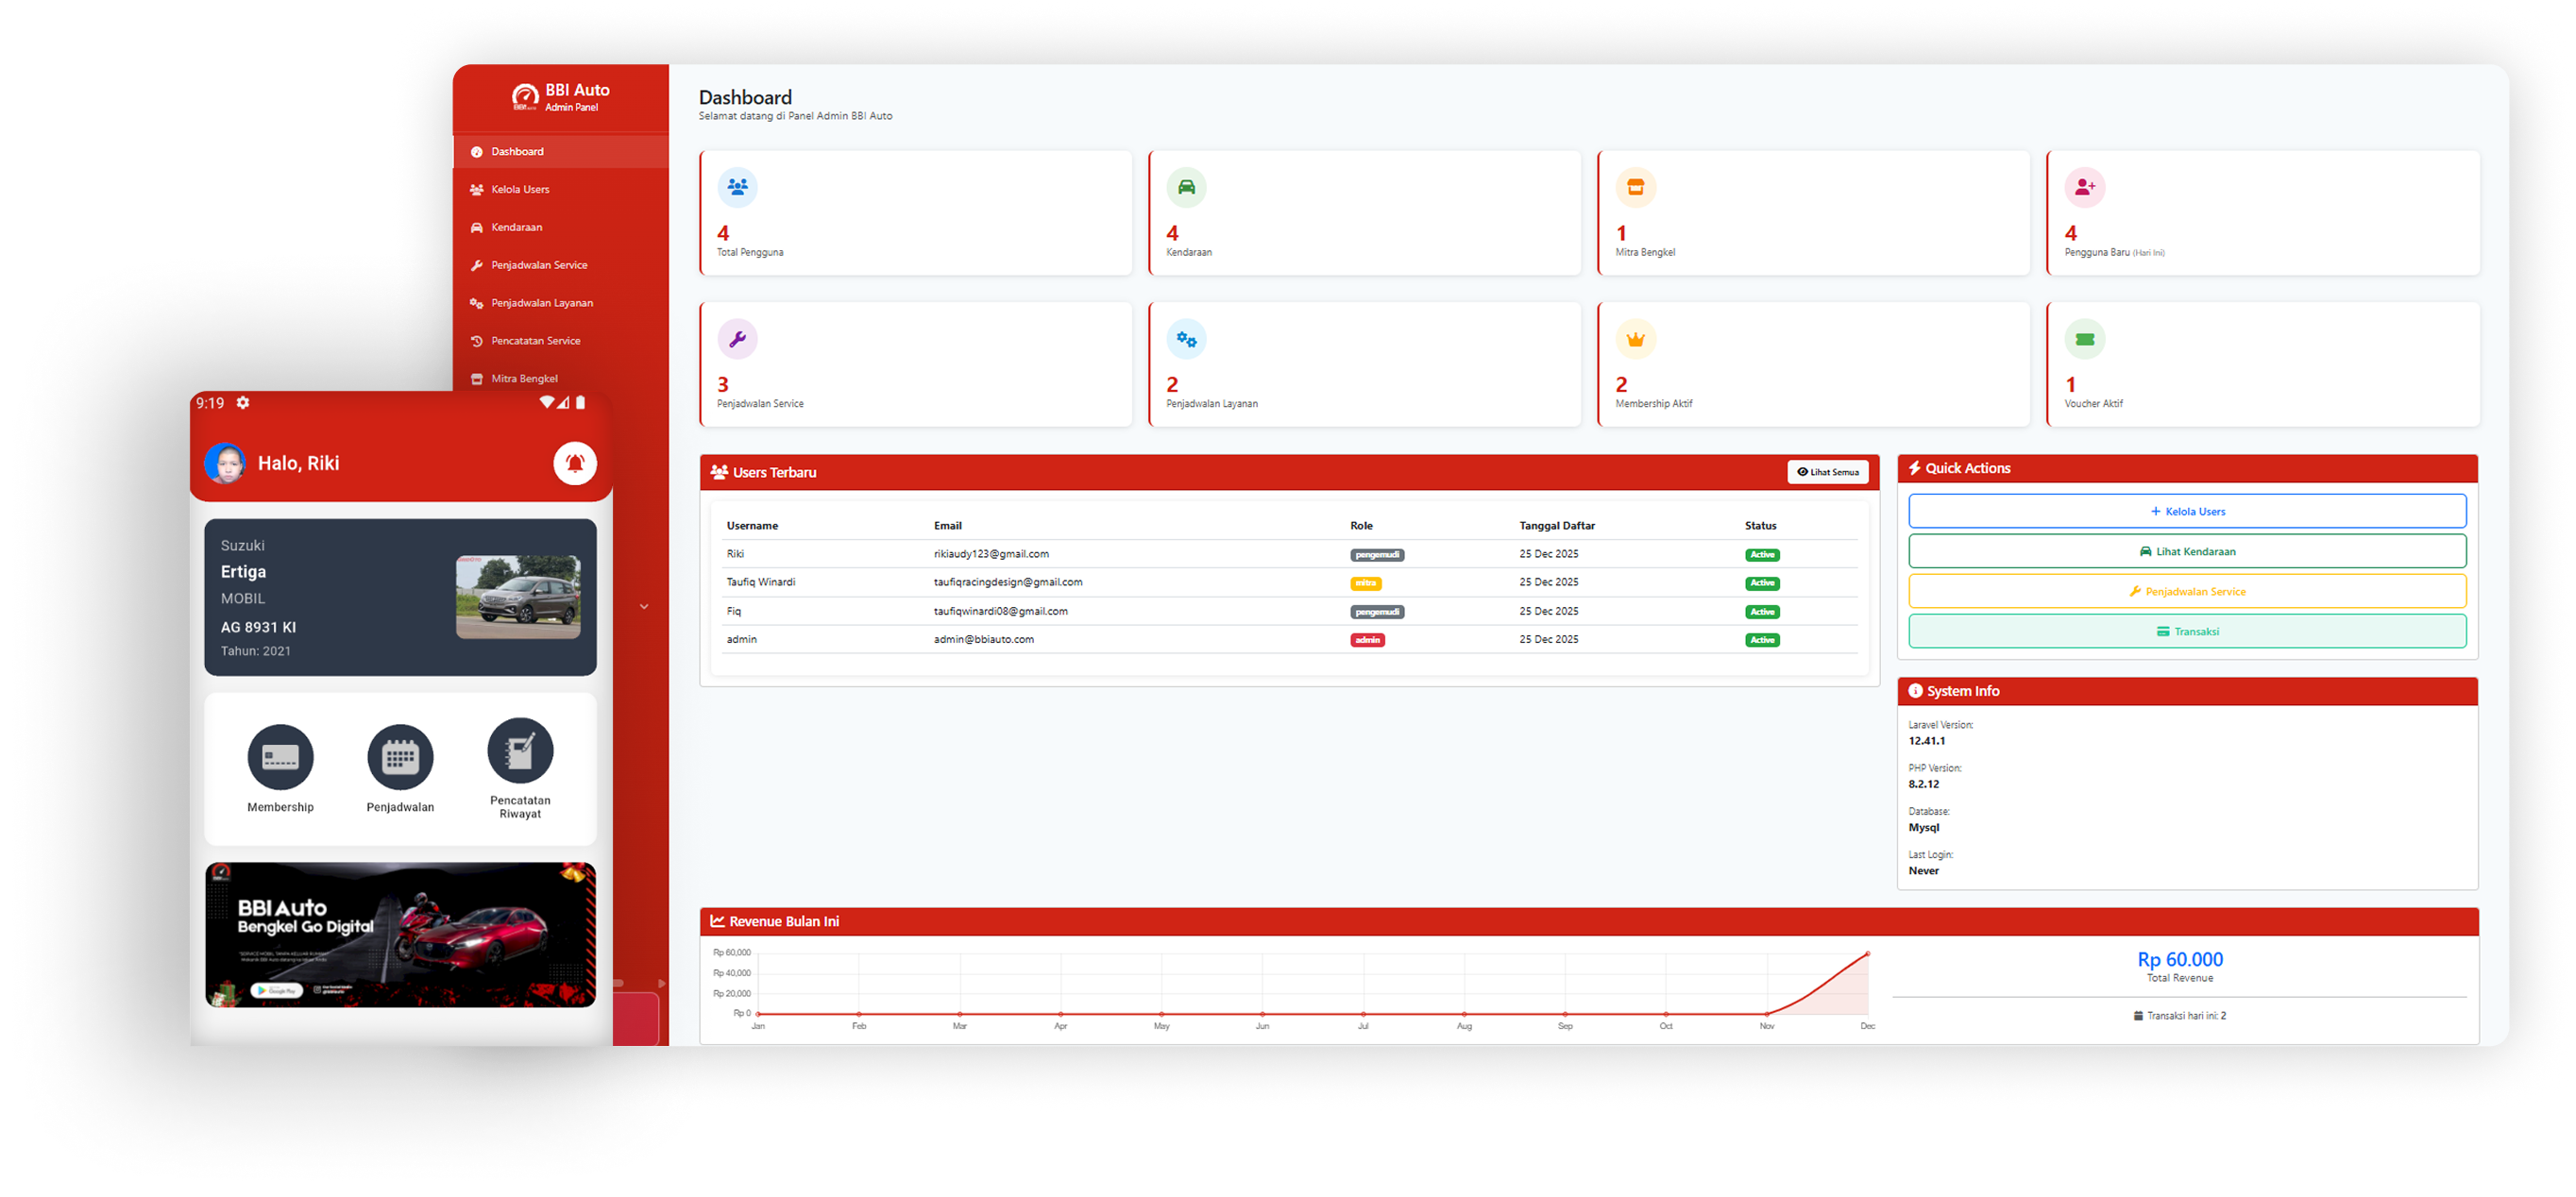Open Penjadwalan via the calendar icon

pos(400,756)
